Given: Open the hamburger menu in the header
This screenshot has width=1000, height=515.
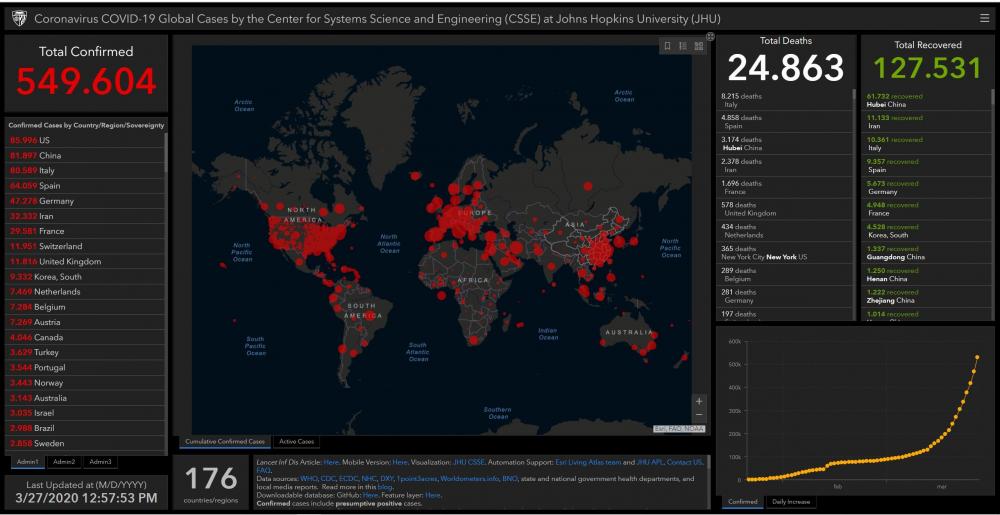Looking at the screenshot, I should click(x=984, y=18).
